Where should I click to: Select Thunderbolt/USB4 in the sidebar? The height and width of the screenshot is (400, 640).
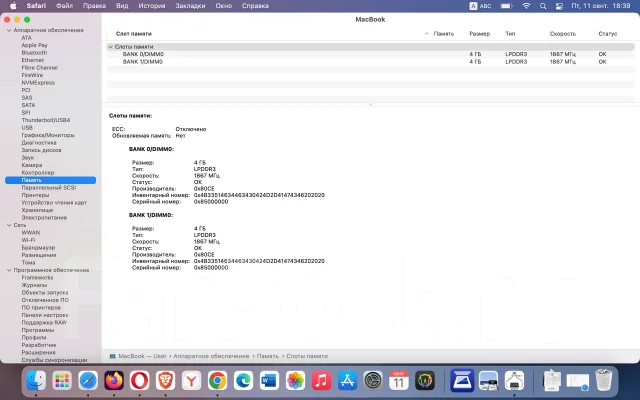[46, 120]
